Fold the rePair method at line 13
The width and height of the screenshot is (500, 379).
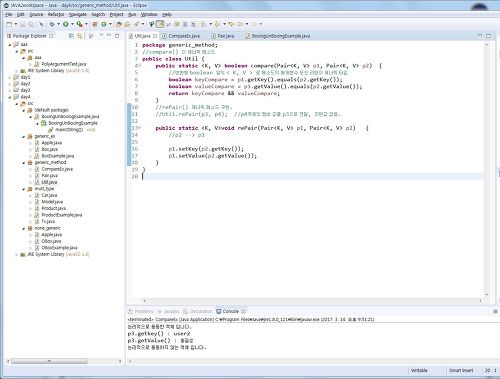click(140, 128)
